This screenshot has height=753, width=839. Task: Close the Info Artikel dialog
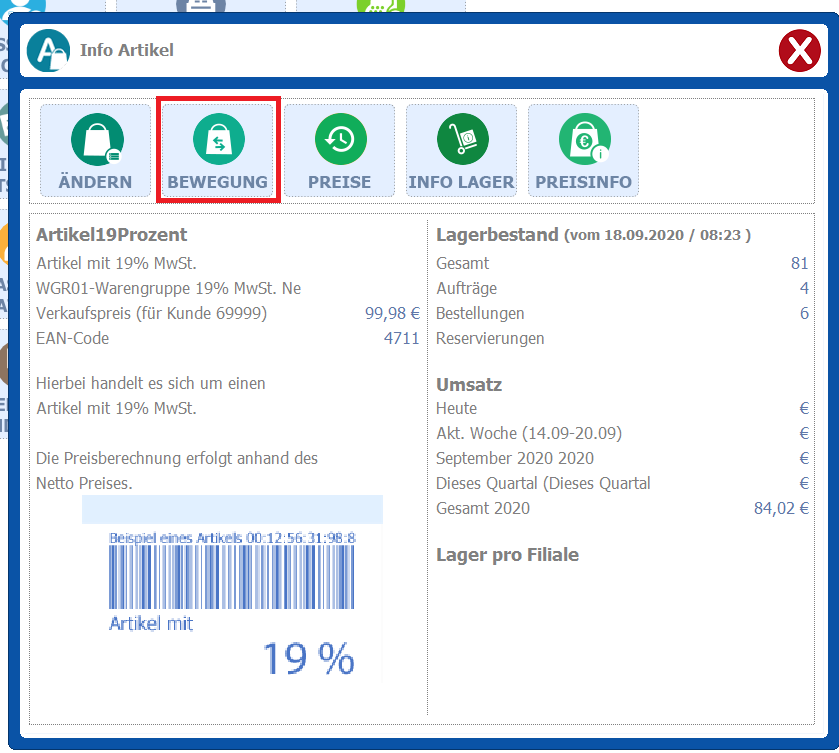point(798,50)
